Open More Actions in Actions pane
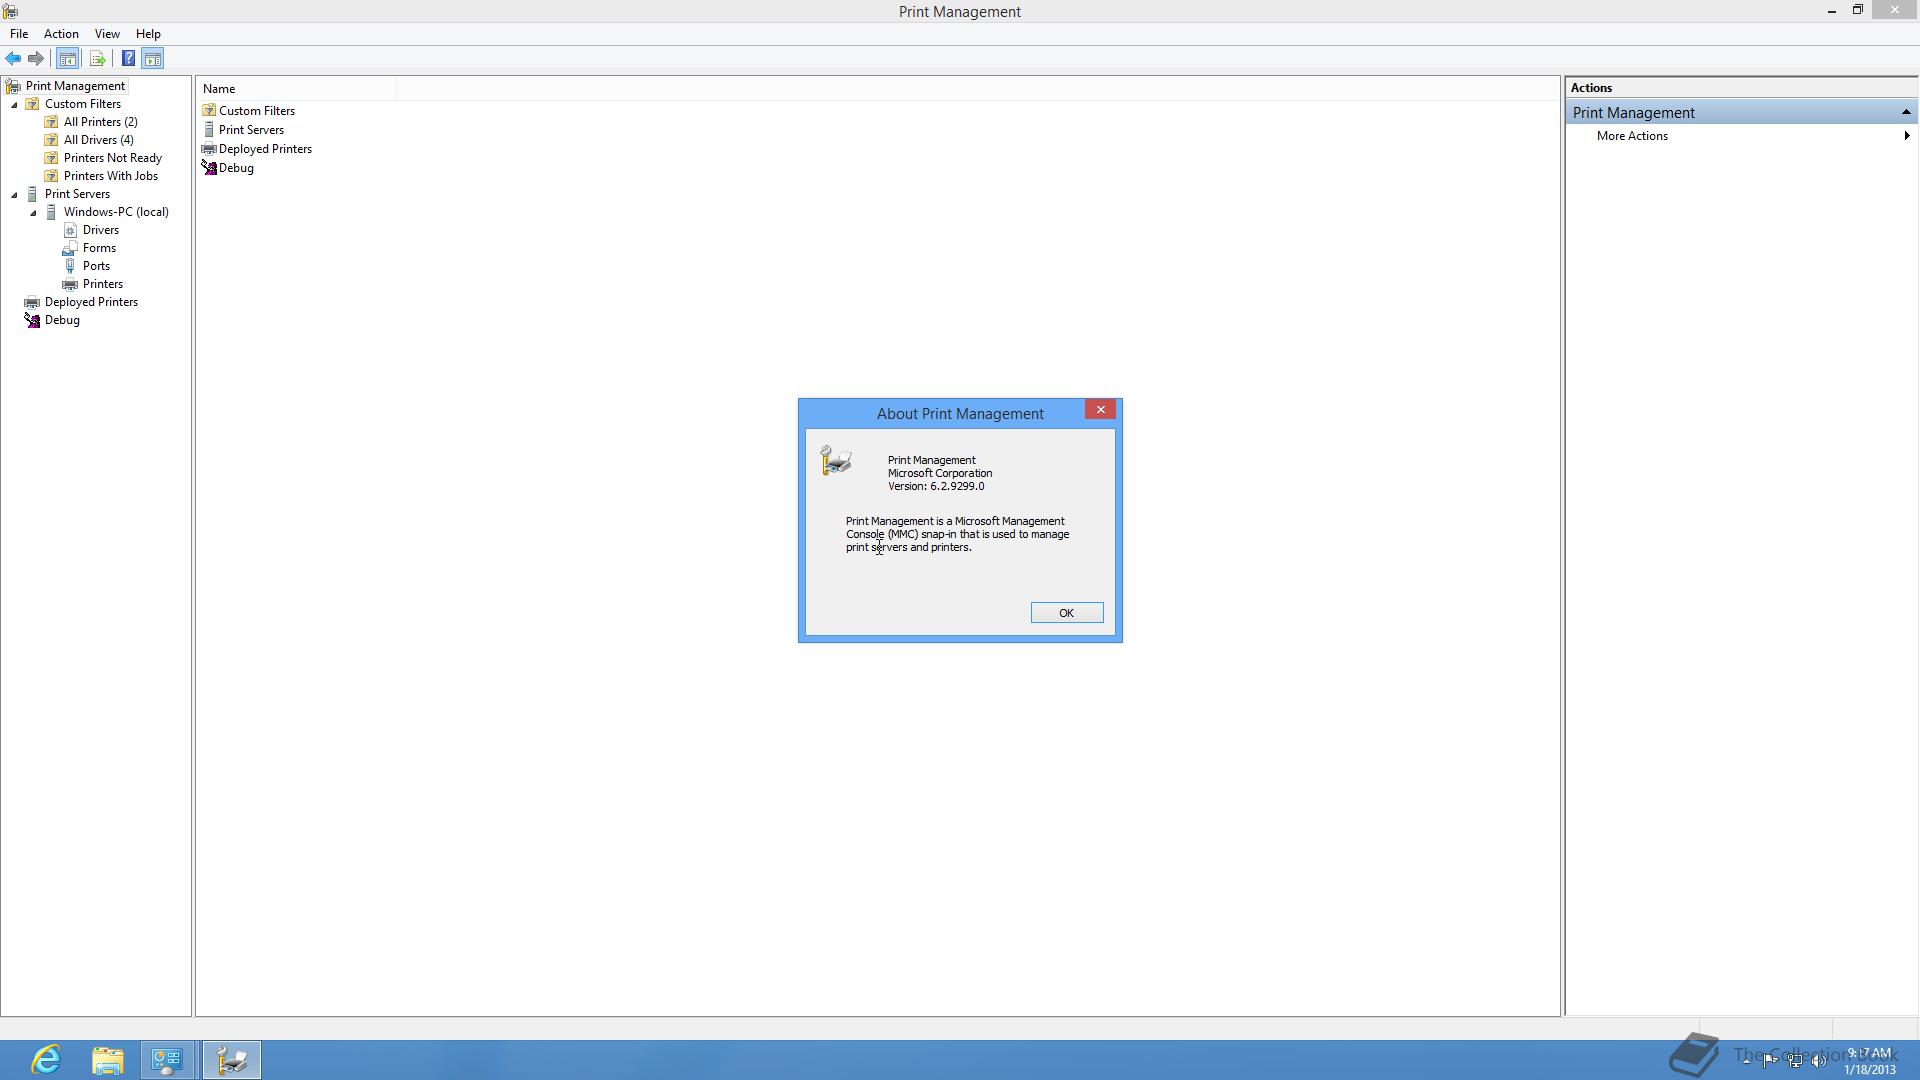The width and height of the screenshot is (1920, 1080). [x=1632, y=136]
